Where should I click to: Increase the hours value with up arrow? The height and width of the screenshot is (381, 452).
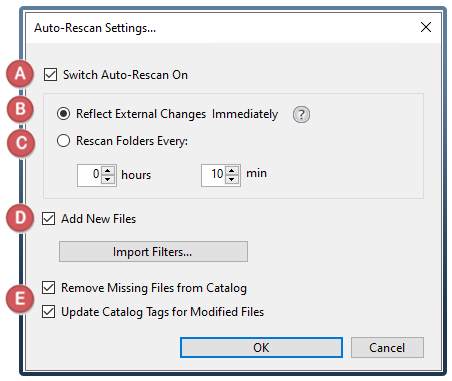click(x=108, y=171)
